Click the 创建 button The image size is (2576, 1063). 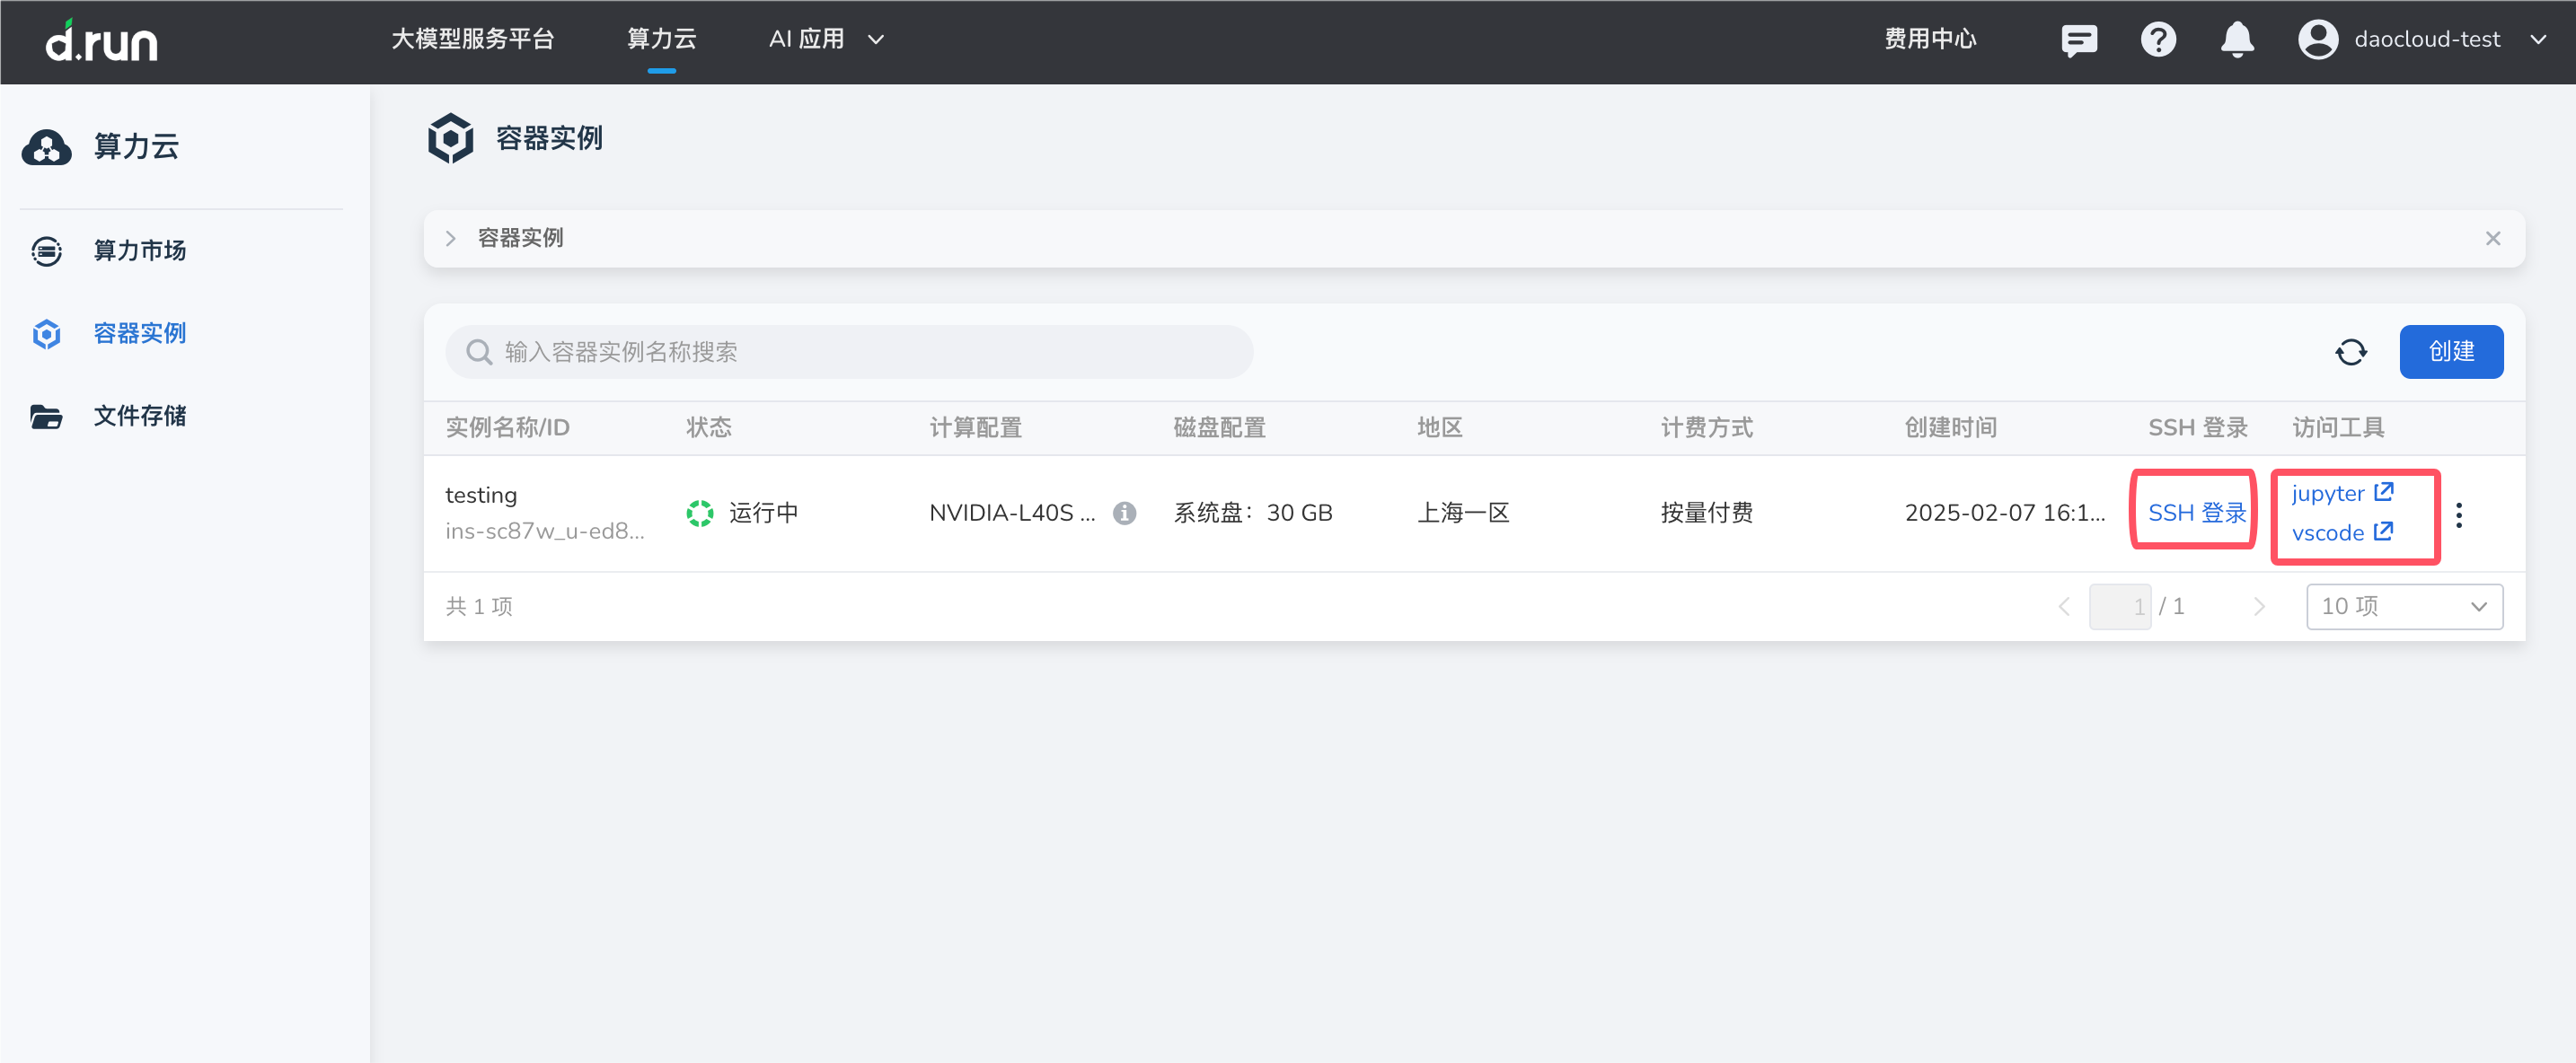click(2450, 352)
